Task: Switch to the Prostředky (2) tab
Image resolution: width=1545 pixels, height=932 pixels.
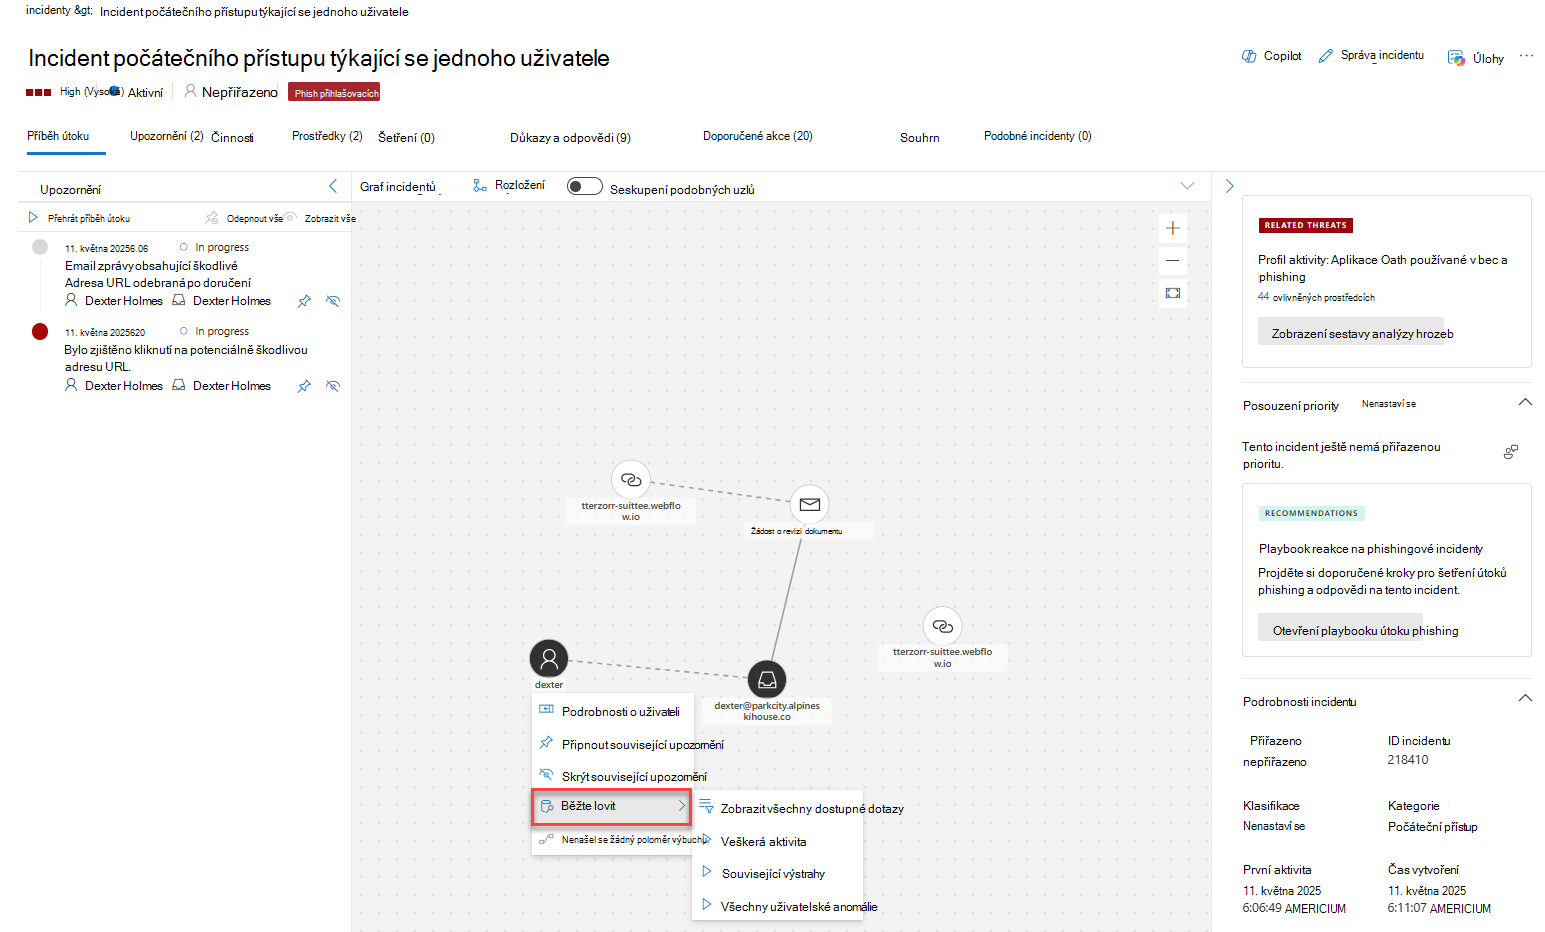Action: click(x=327, y=136)
